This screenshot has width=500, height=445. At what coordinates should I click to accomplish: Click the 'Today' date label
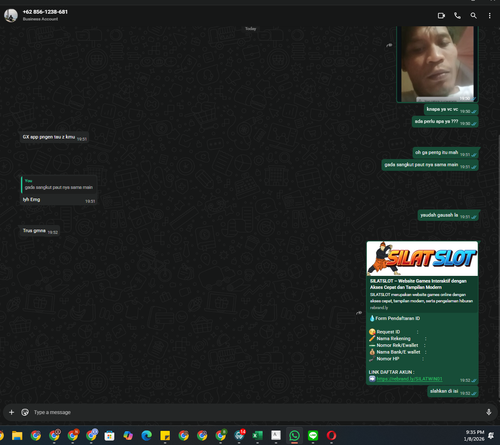click(x=251, y=29)
